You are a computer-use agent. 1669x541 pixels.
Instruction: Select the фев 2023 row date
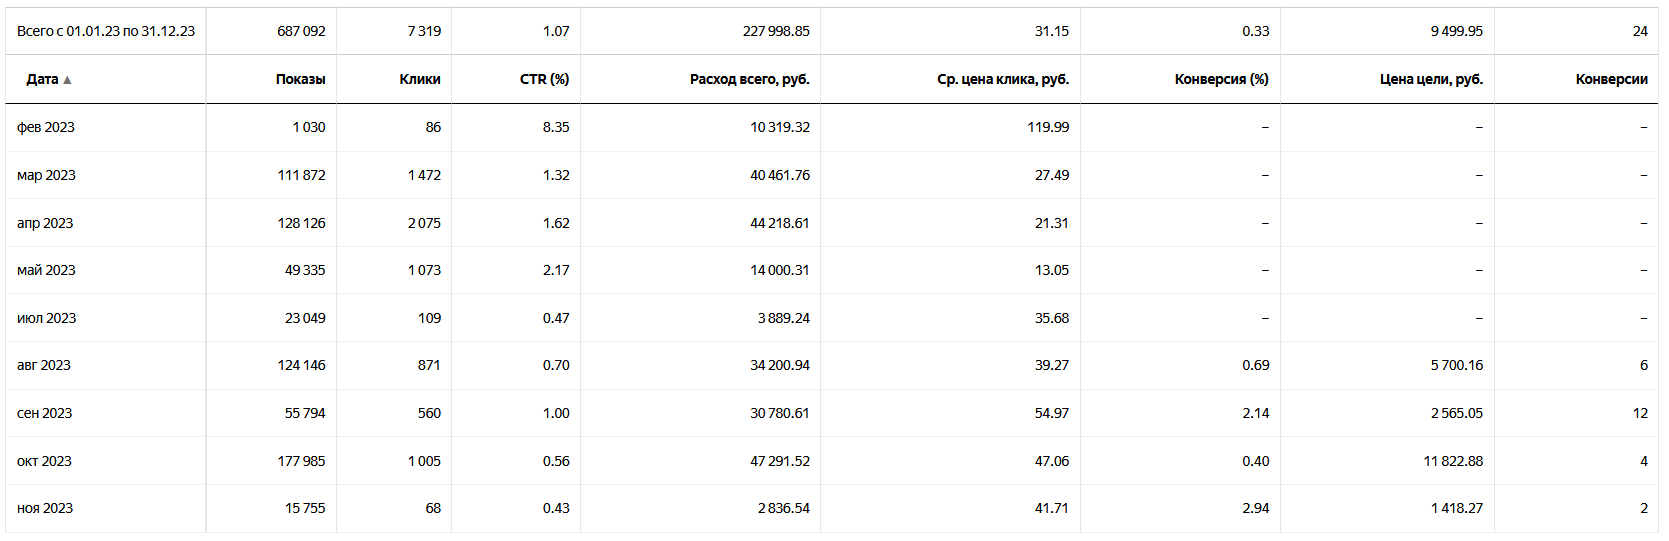[46, 127]
